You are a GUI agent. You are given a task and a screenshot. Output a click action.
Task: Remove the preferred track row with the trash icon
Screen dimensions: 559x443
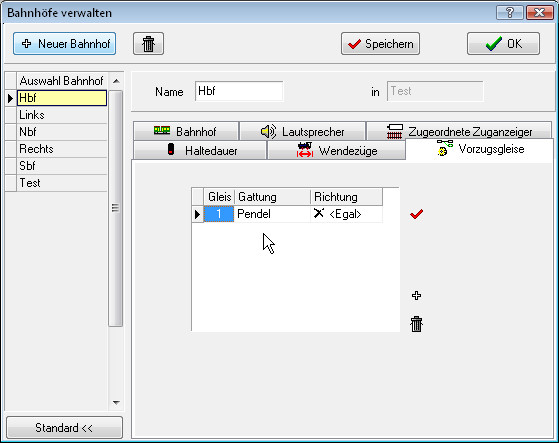click(416, 324)
